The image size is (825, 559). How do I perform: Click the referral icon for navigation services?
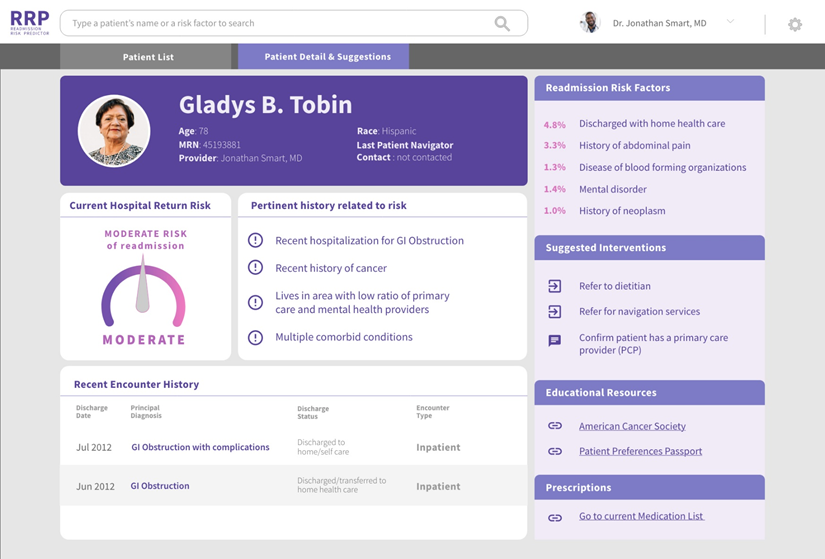(x=555, y=312)
